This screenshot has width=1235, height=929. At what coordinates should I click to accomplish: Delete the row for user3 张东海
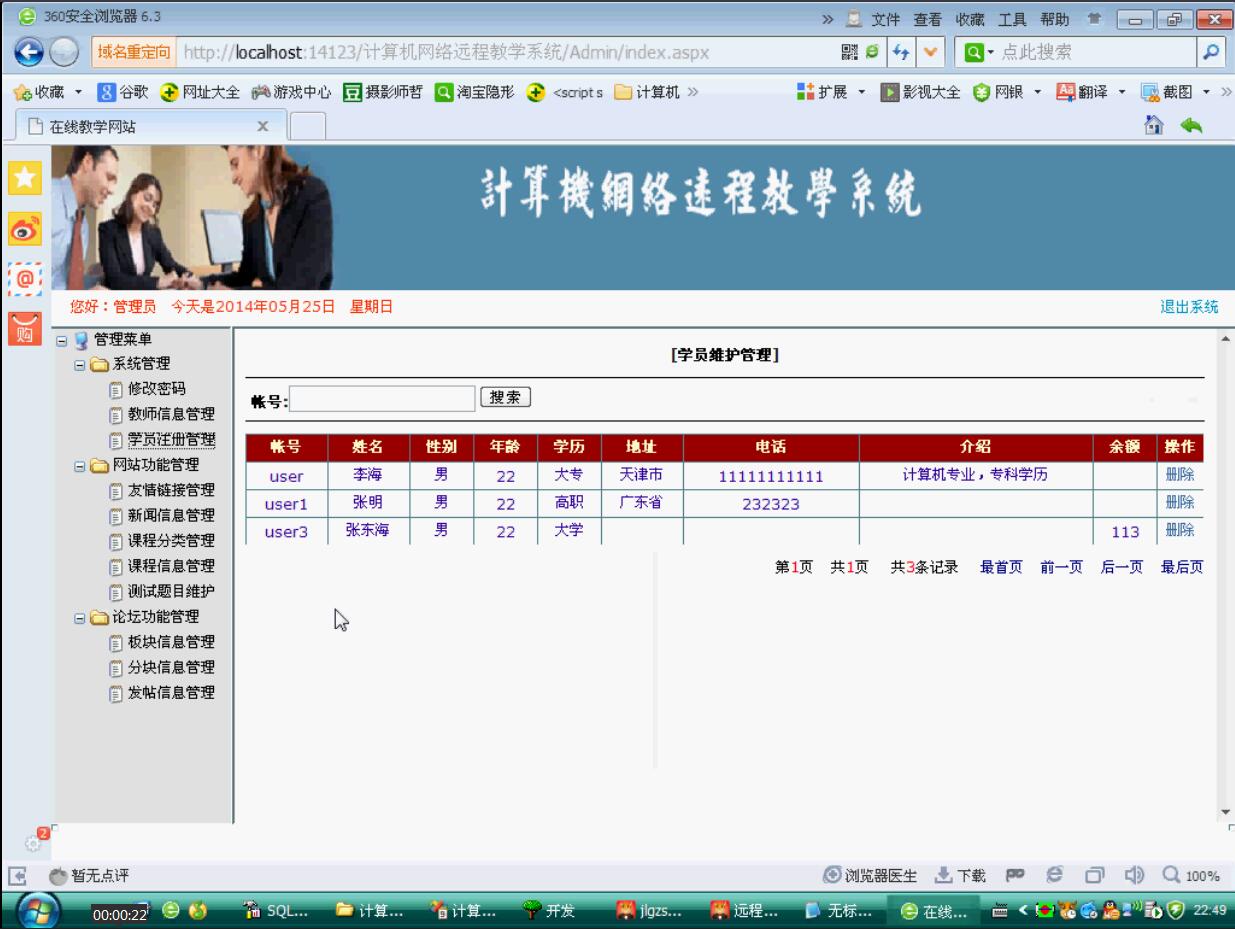(1180, 530)
